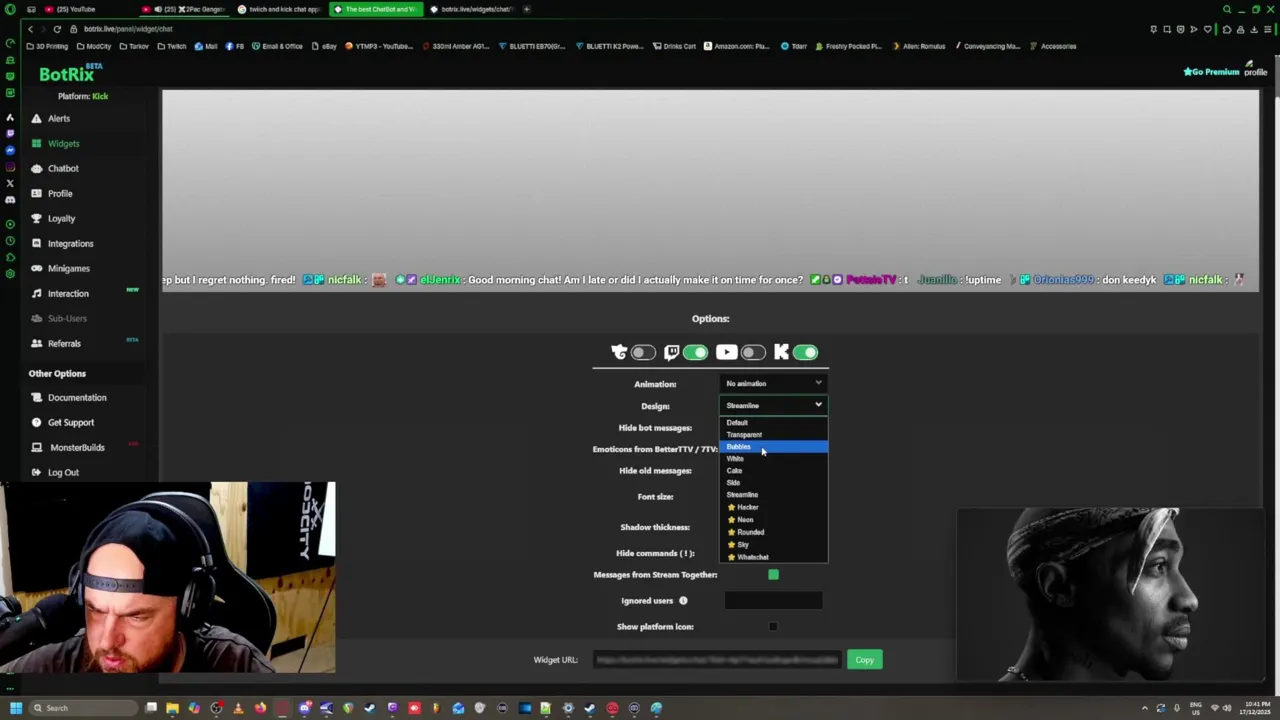Choose the premium Neon design
1280x720 pixels.
tap(773, 520)
